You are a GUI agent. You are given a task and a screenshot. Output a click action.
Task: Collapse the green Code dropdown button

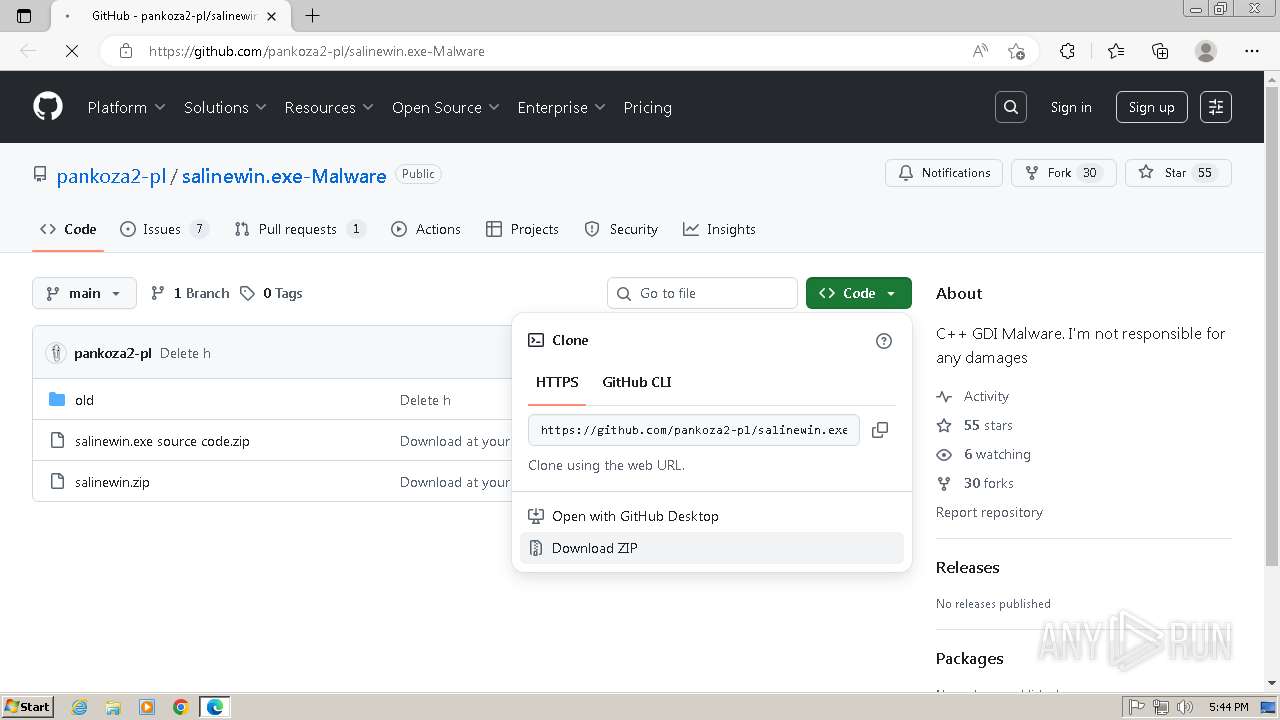858,293
